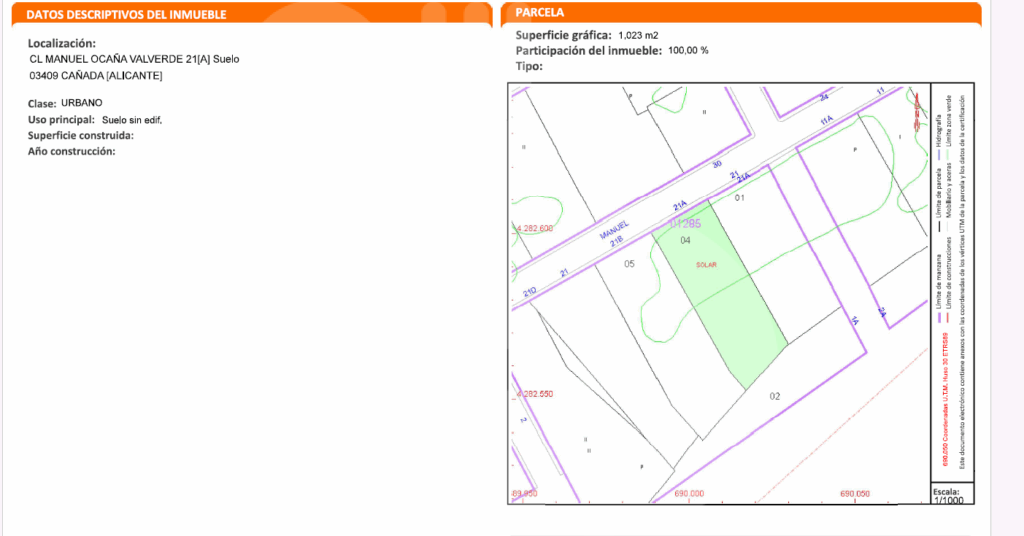This screenshot has height=536, width=1024.
Task: Click parcel number 05 on the map
Action: (630, 264)
